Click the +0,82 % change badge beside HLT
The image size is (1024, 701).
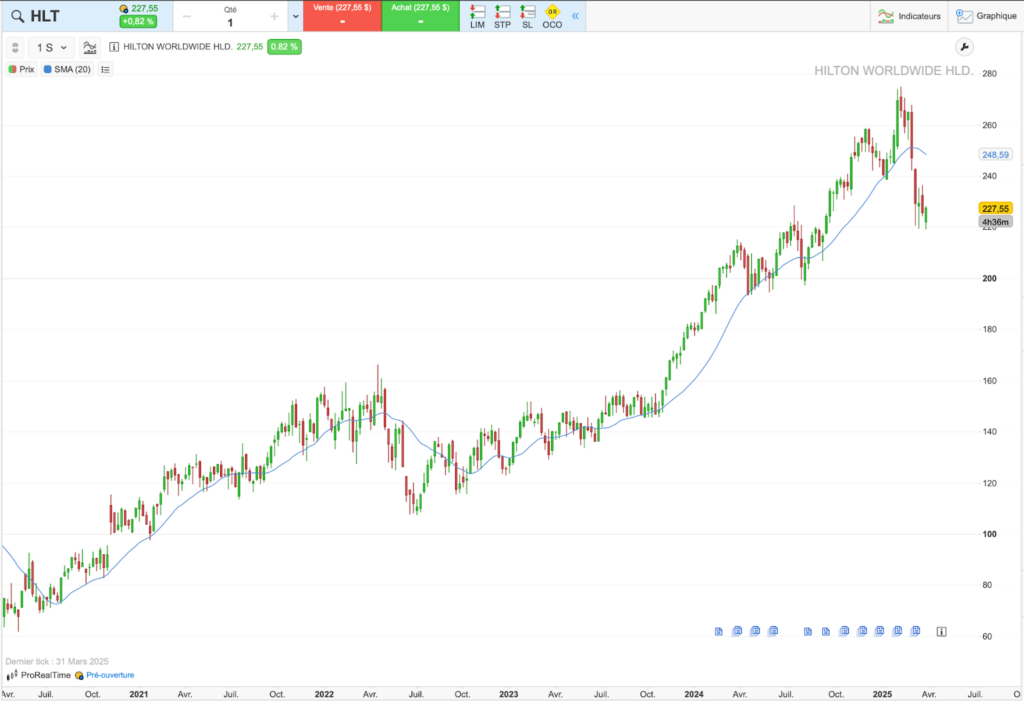[x=138, y=22]
